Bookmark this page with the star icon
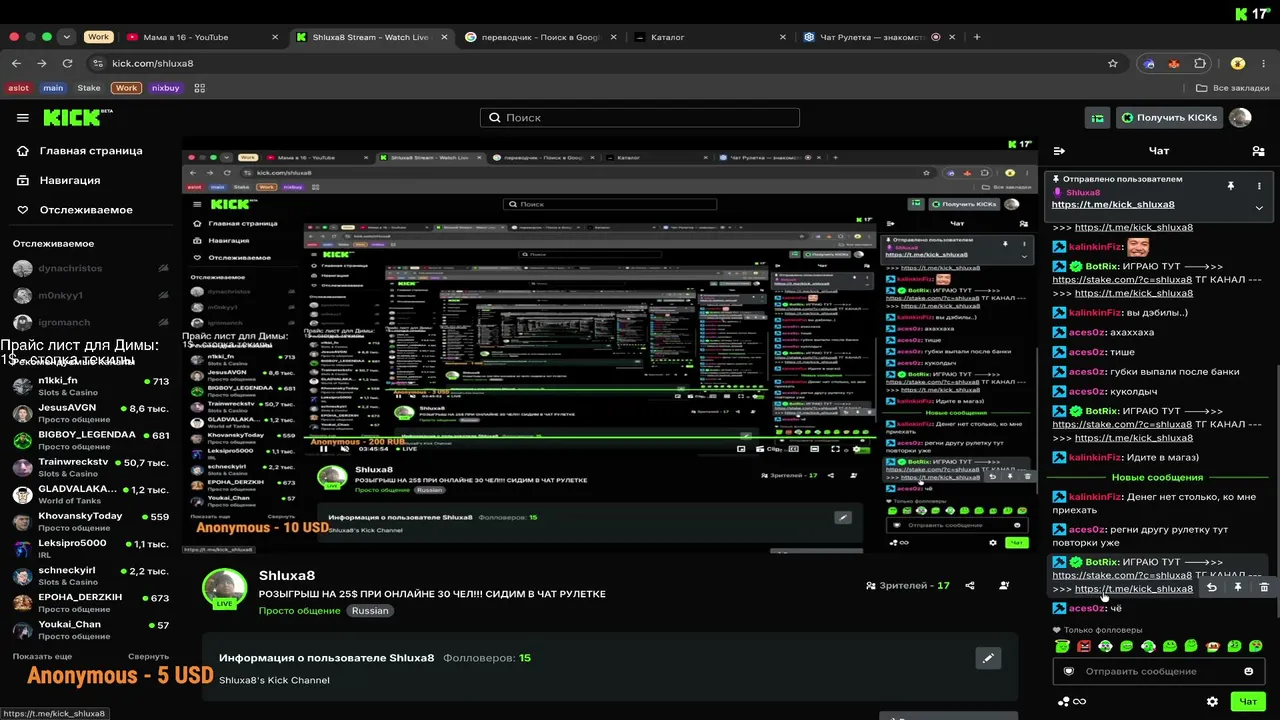 tap(1113, 63)
